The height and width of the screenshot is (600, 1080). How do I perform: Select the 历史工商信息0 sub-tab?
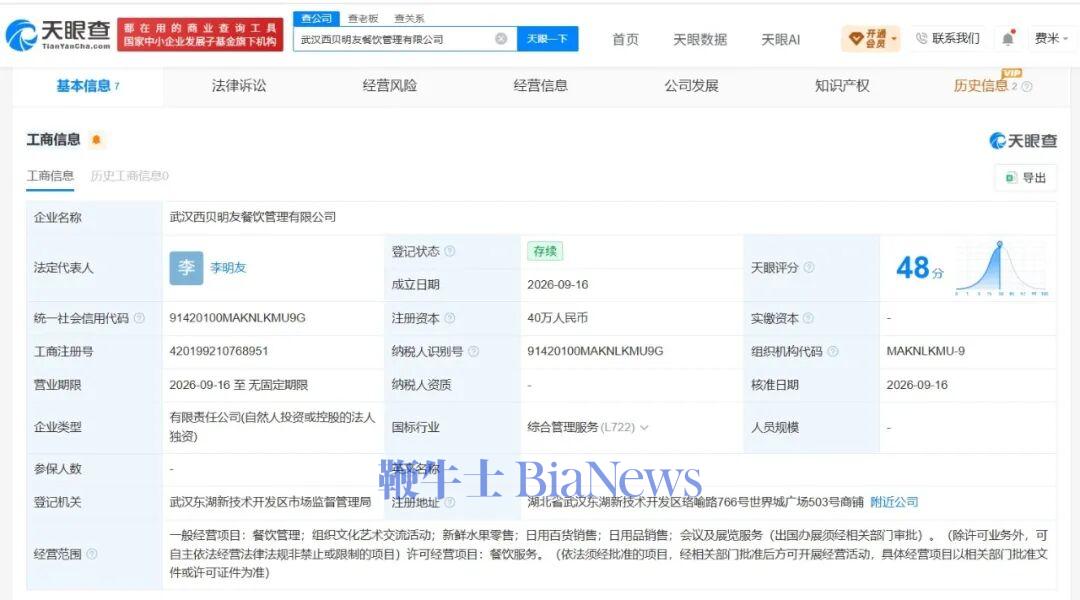pos(129,176)
